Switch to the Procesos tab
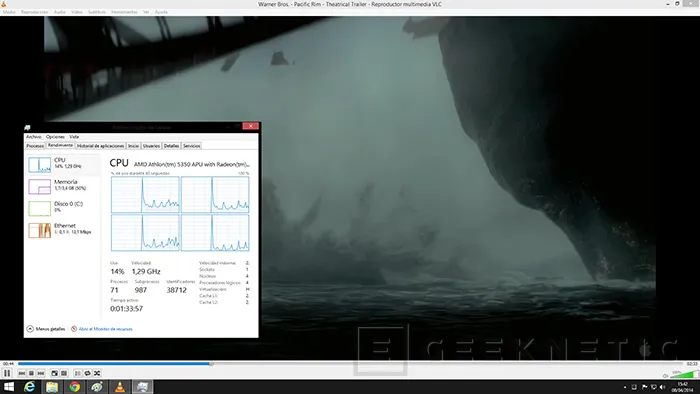Screen dimensions: 700x394 35,146
